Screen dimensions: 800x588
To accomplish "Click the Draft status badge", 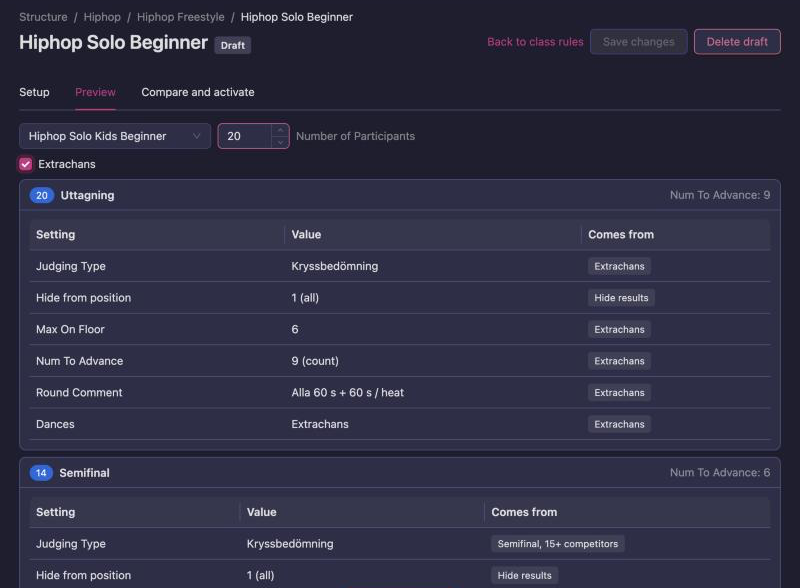I will (x=233, y=45).
